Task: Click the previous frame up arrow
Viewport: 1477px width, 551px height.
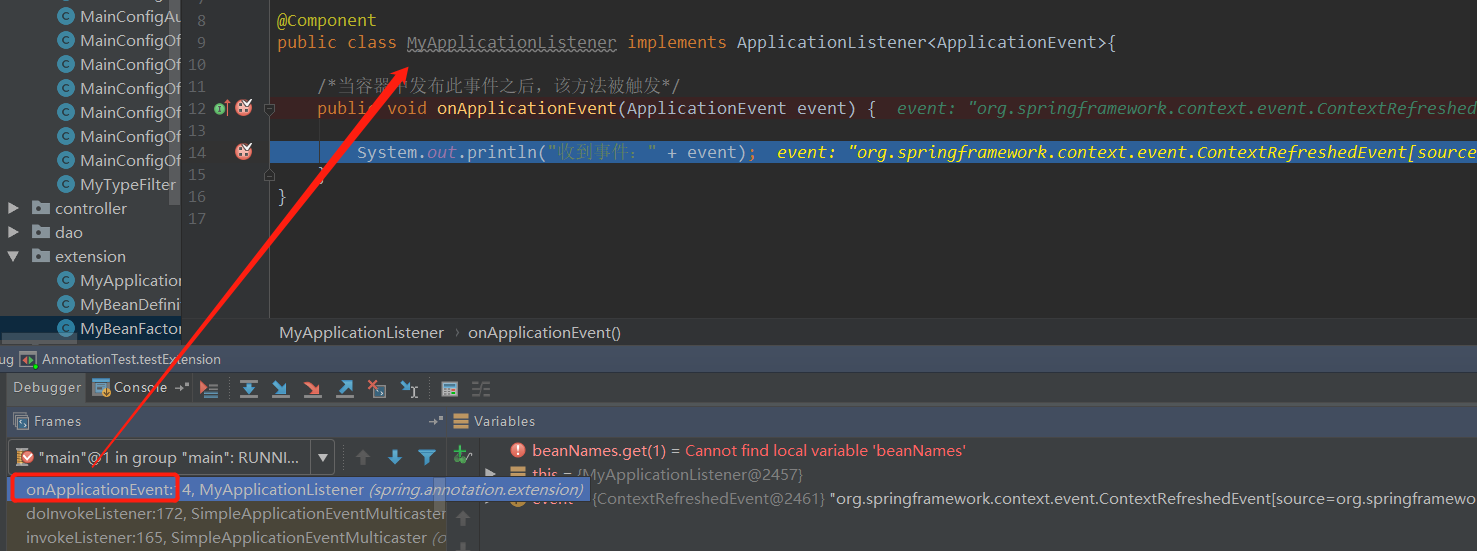Action: [363, 457]
